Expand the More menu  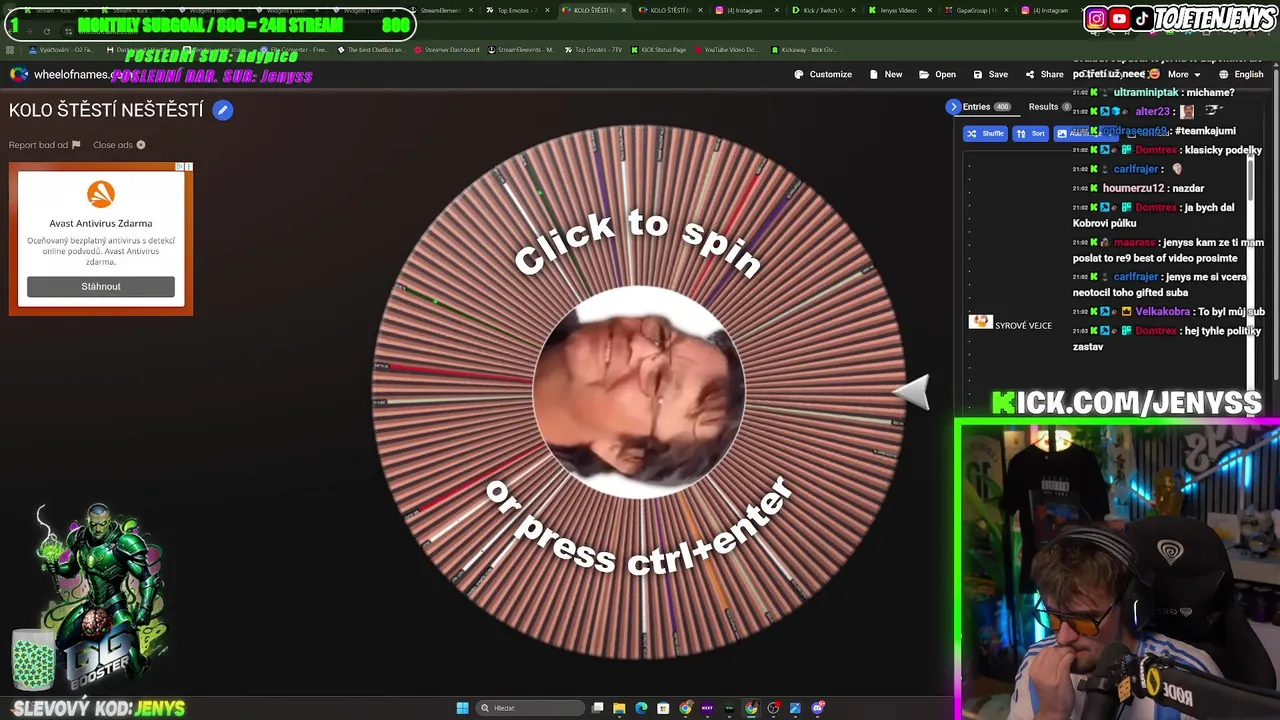[1183, 74]
